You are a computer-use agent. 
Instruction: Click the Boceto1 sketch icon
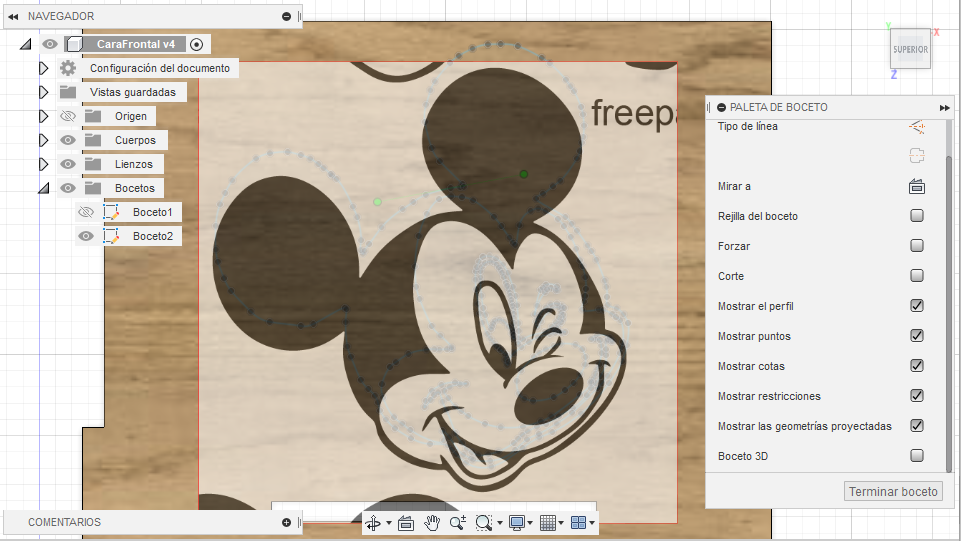[x=111, y=212]
